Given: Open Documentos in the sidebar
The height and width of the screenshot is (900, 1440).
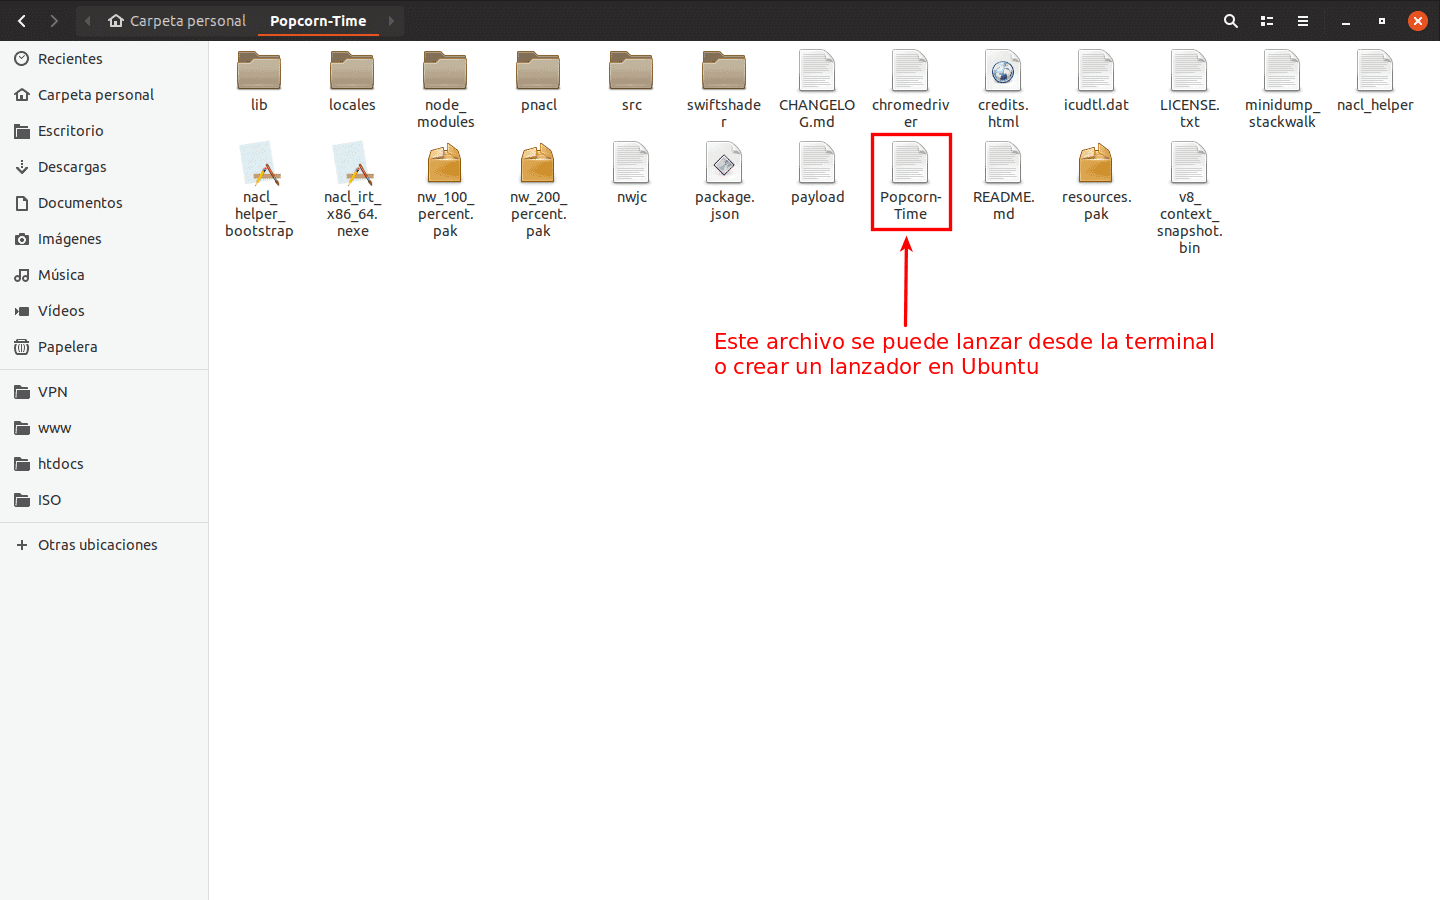Looking at the screenshot, I should (x=104, y=203).
